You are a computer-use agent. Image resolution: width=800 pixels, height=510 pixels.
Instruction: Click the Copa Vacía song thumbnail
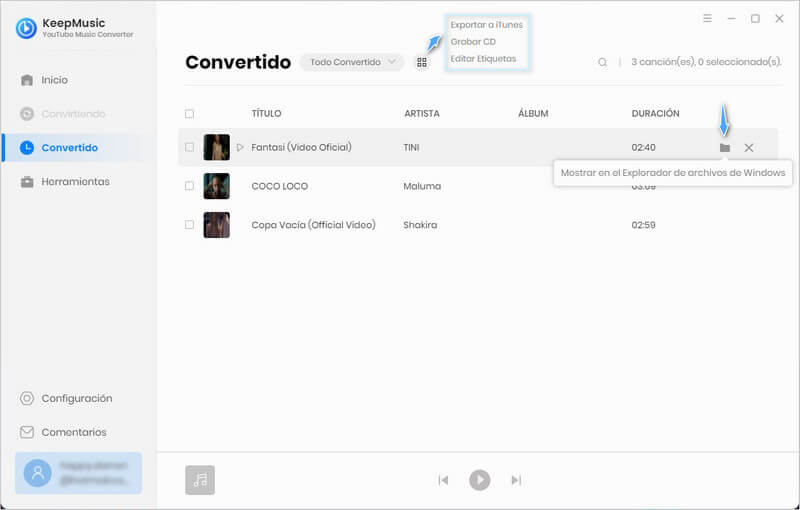217,225
